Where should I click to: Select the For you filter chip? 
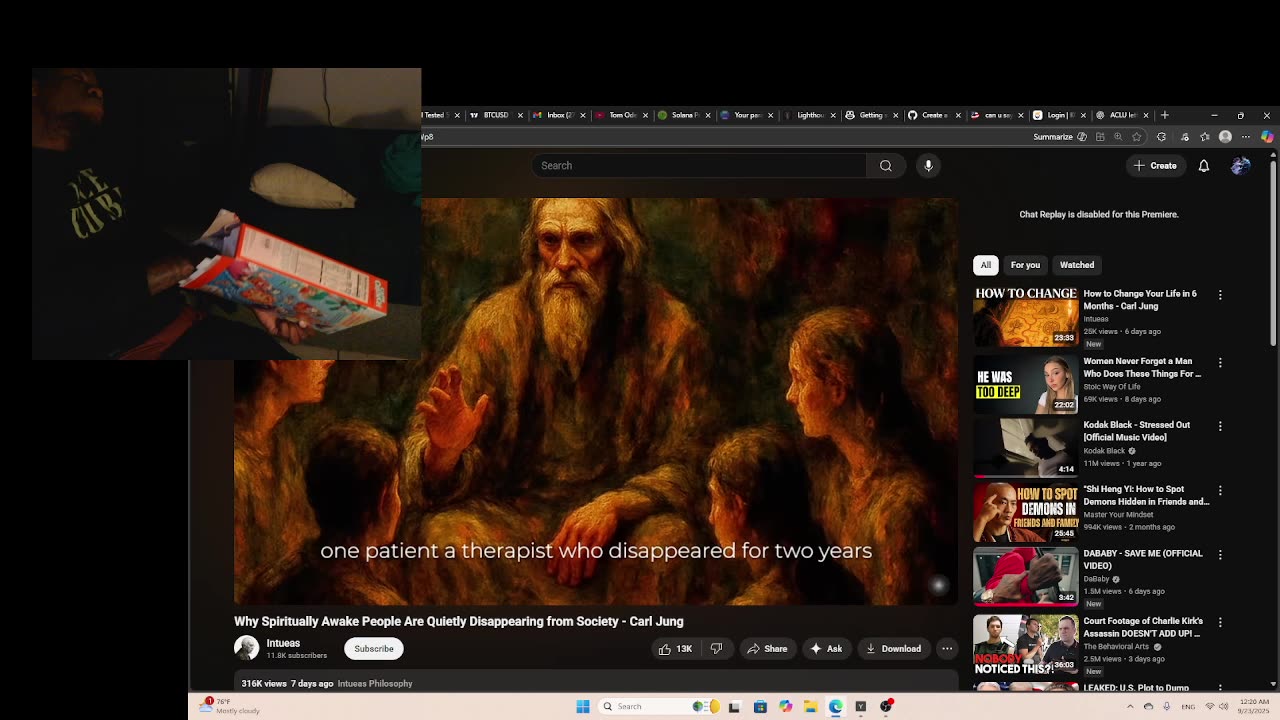pyautogui.click(x=1025, y=265)
